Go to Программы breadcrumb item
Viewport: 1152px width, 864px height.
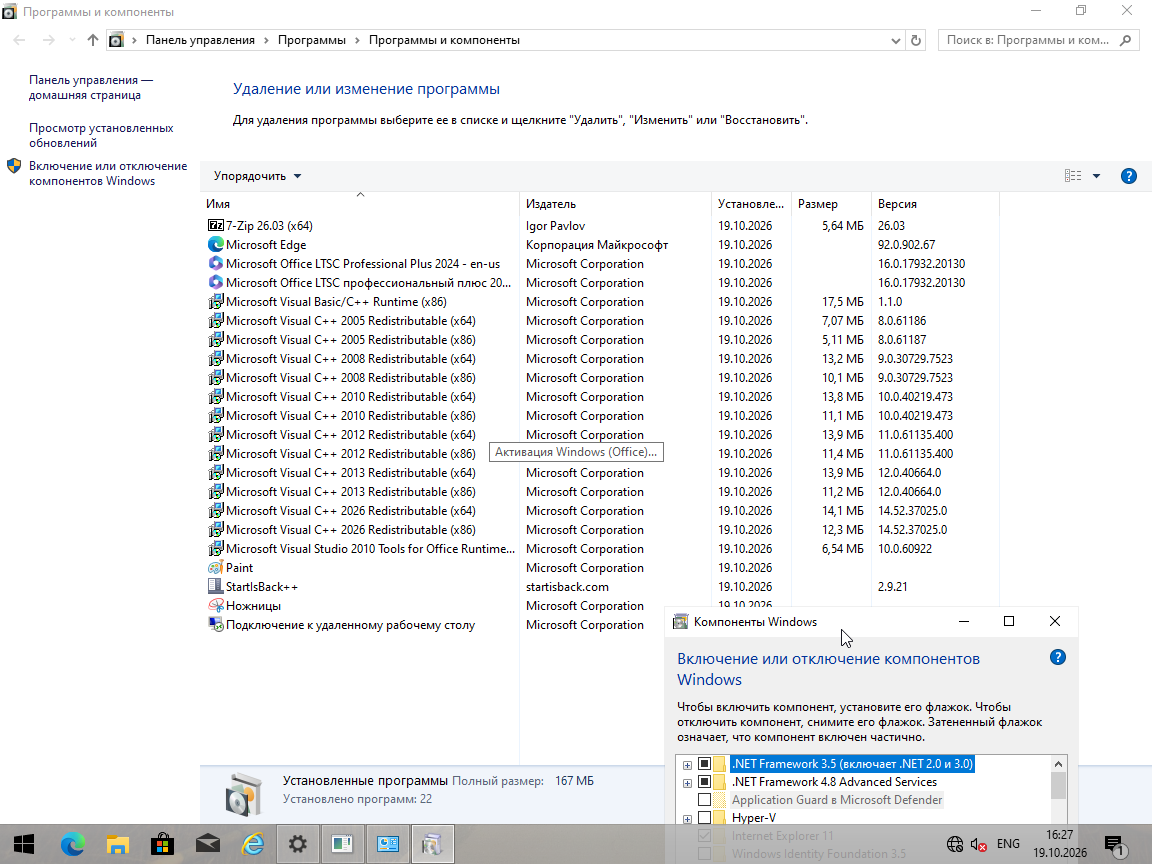coord(312,40)
